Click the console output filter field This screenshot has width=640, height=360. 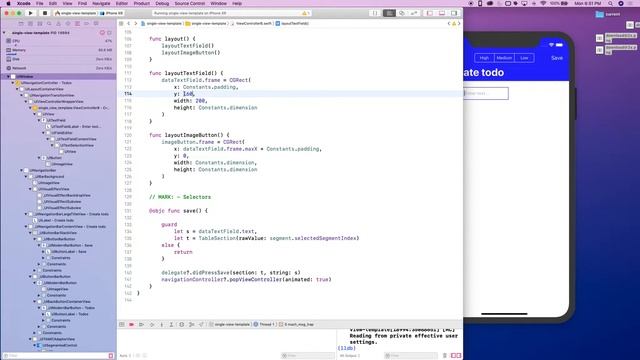411,356
